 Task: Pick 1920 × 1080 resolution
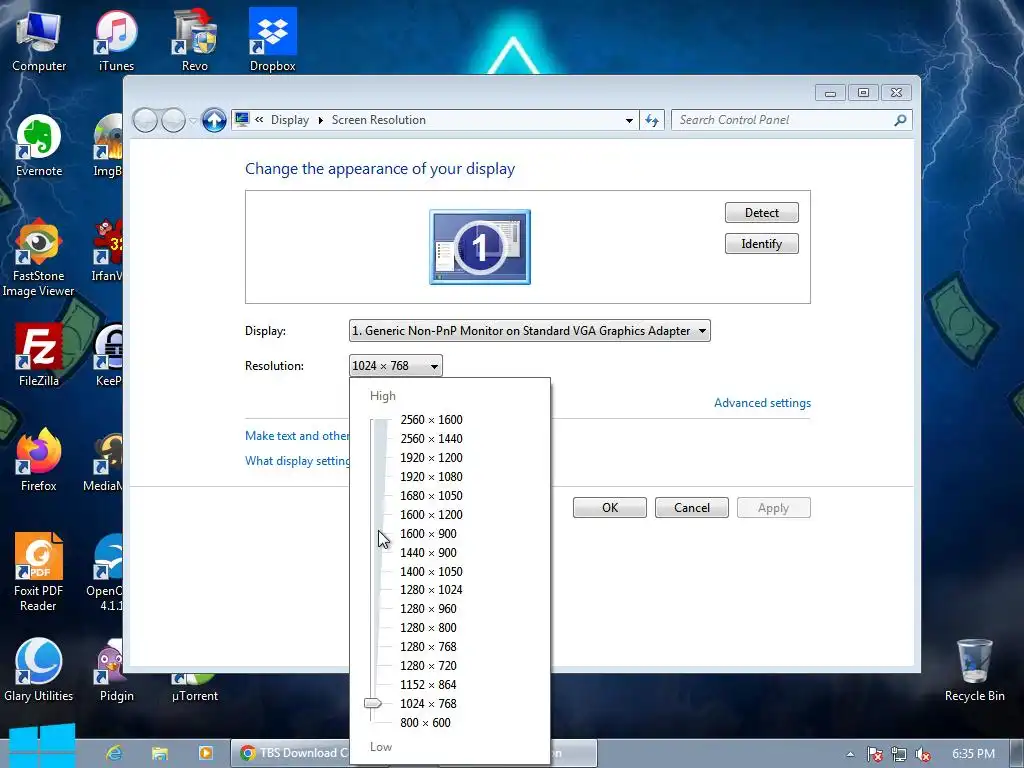[x=431, y=477]
